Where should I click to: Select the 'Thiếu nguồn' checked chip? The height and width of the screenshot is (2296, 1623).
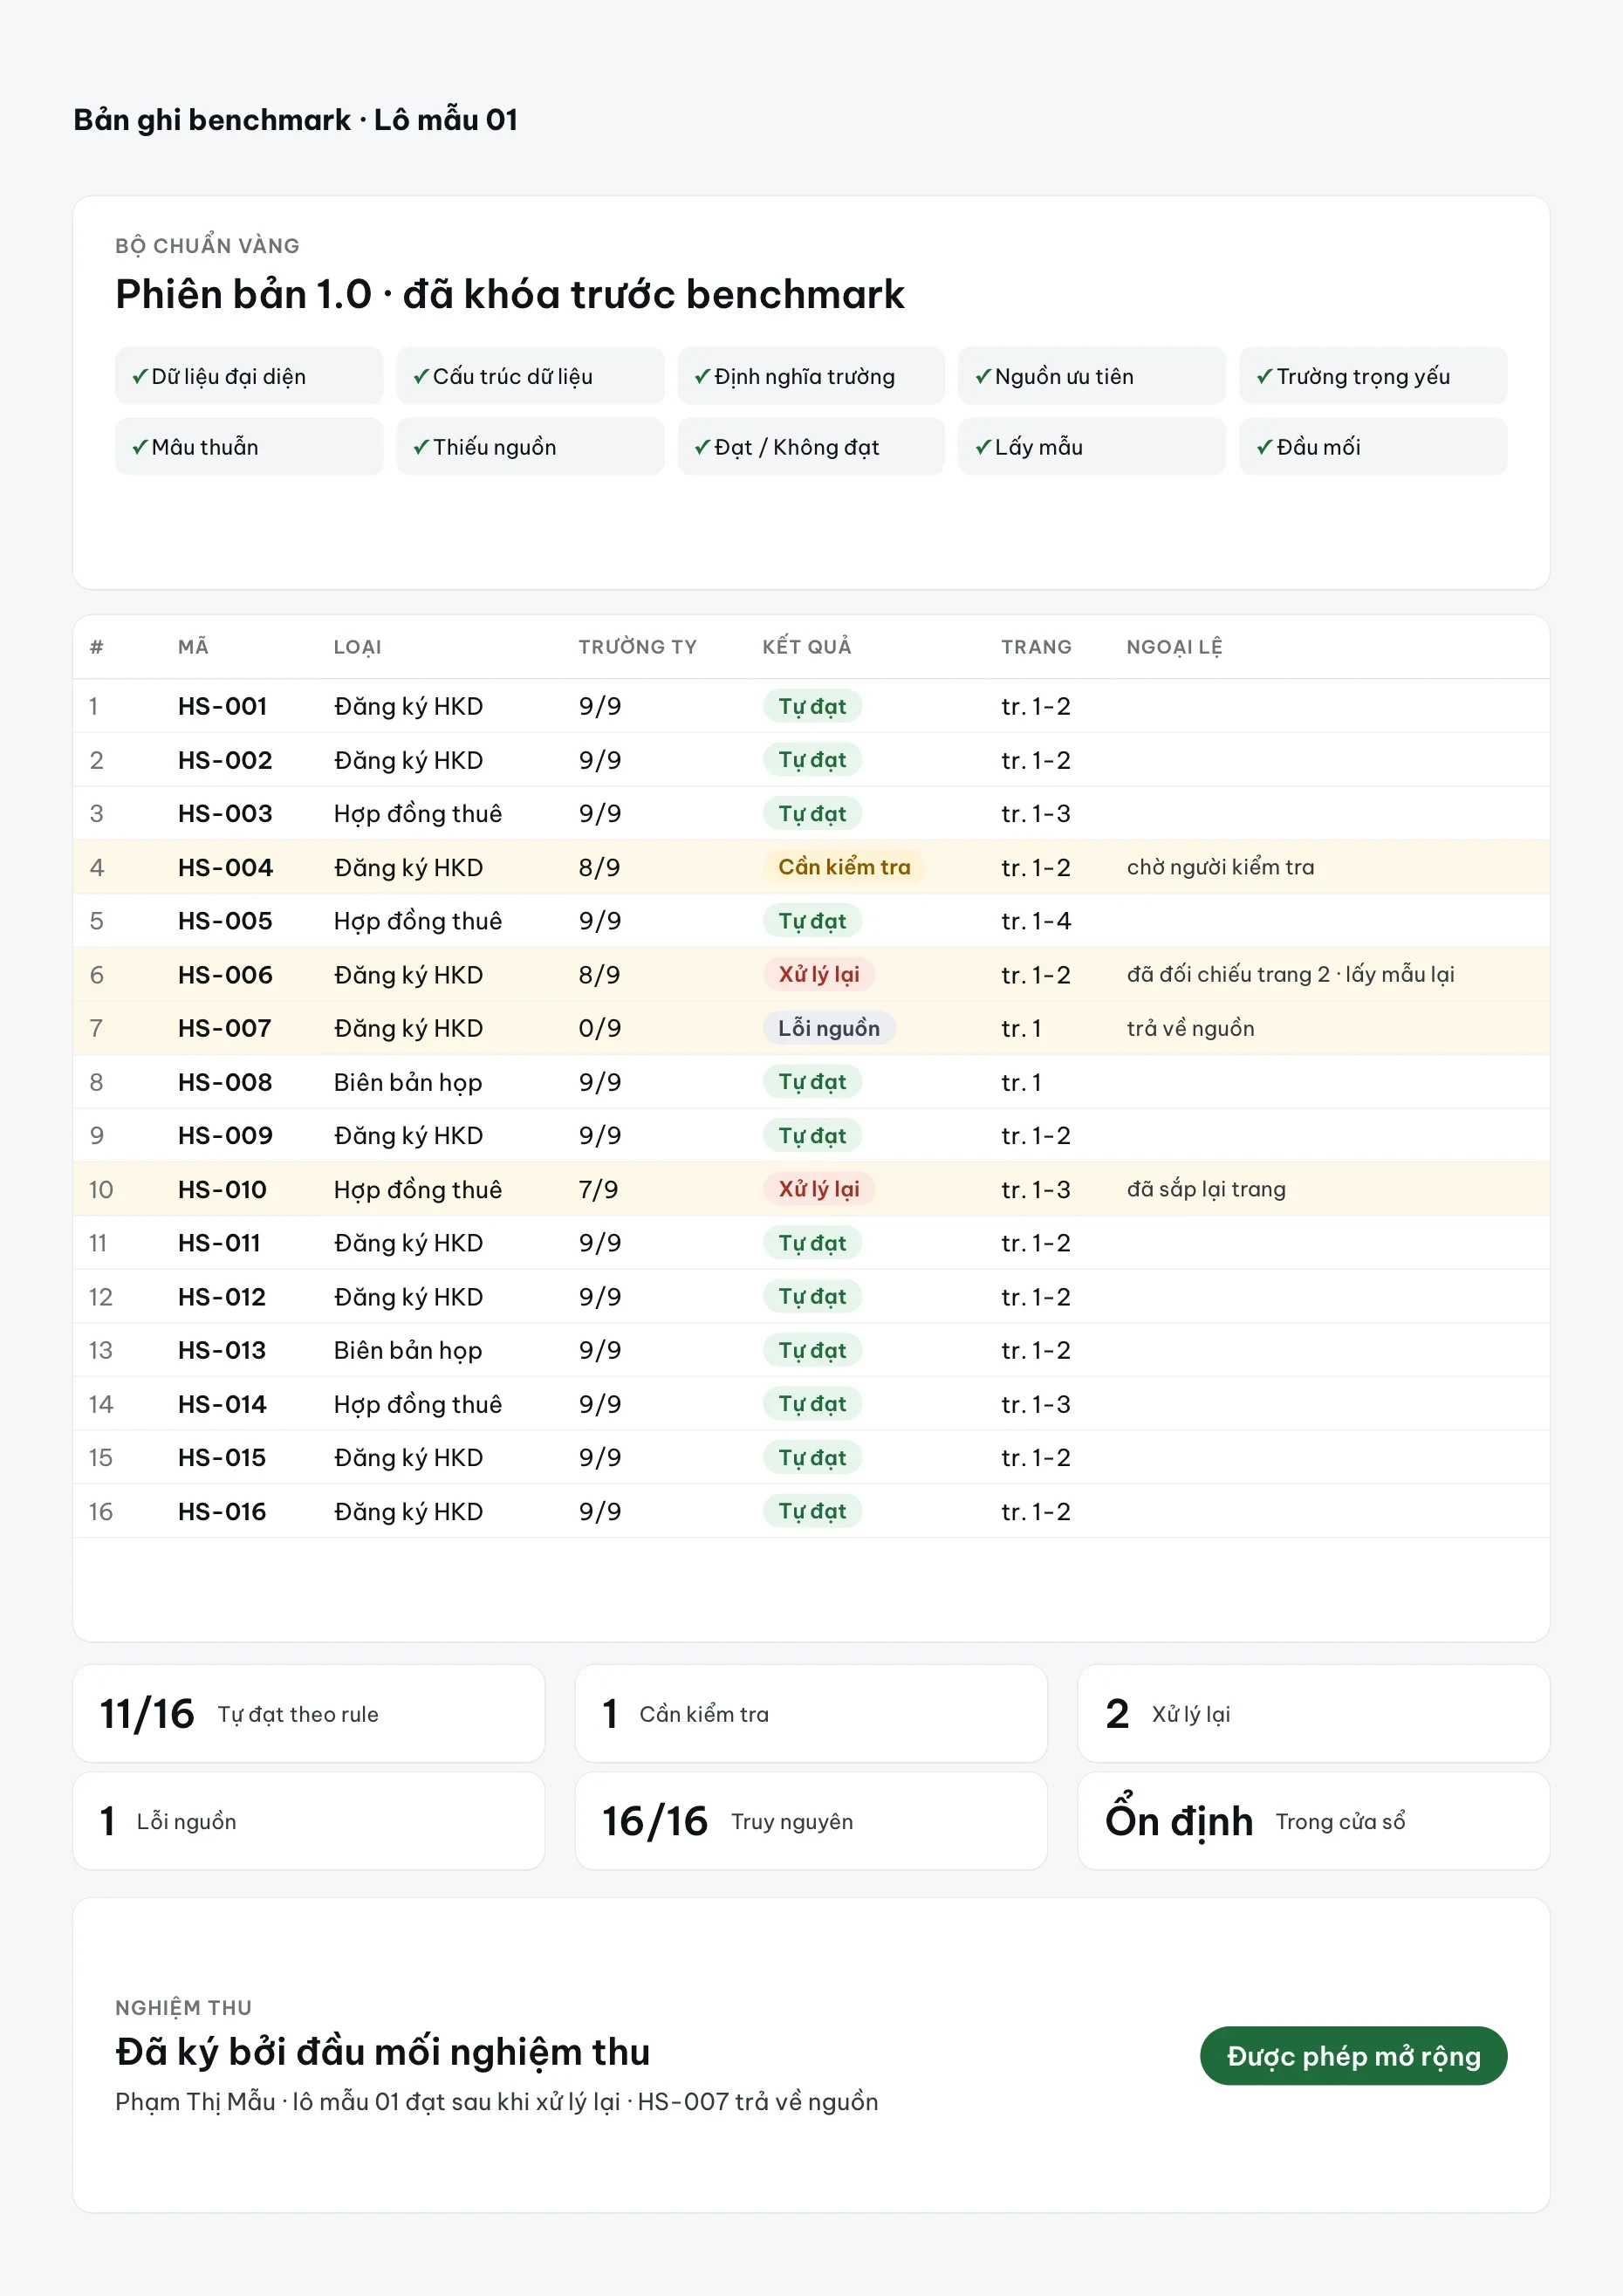coord(530,447)
